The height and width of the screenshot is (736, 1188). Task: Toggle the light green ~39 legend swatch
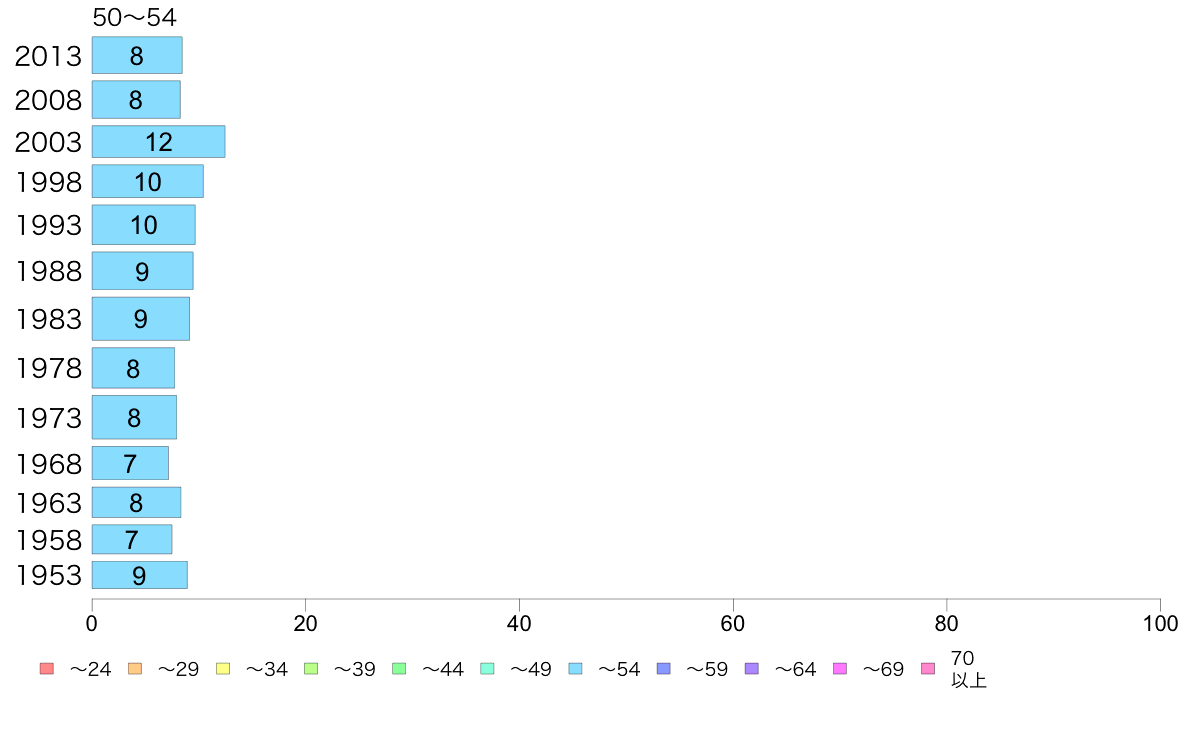point(311,669)
